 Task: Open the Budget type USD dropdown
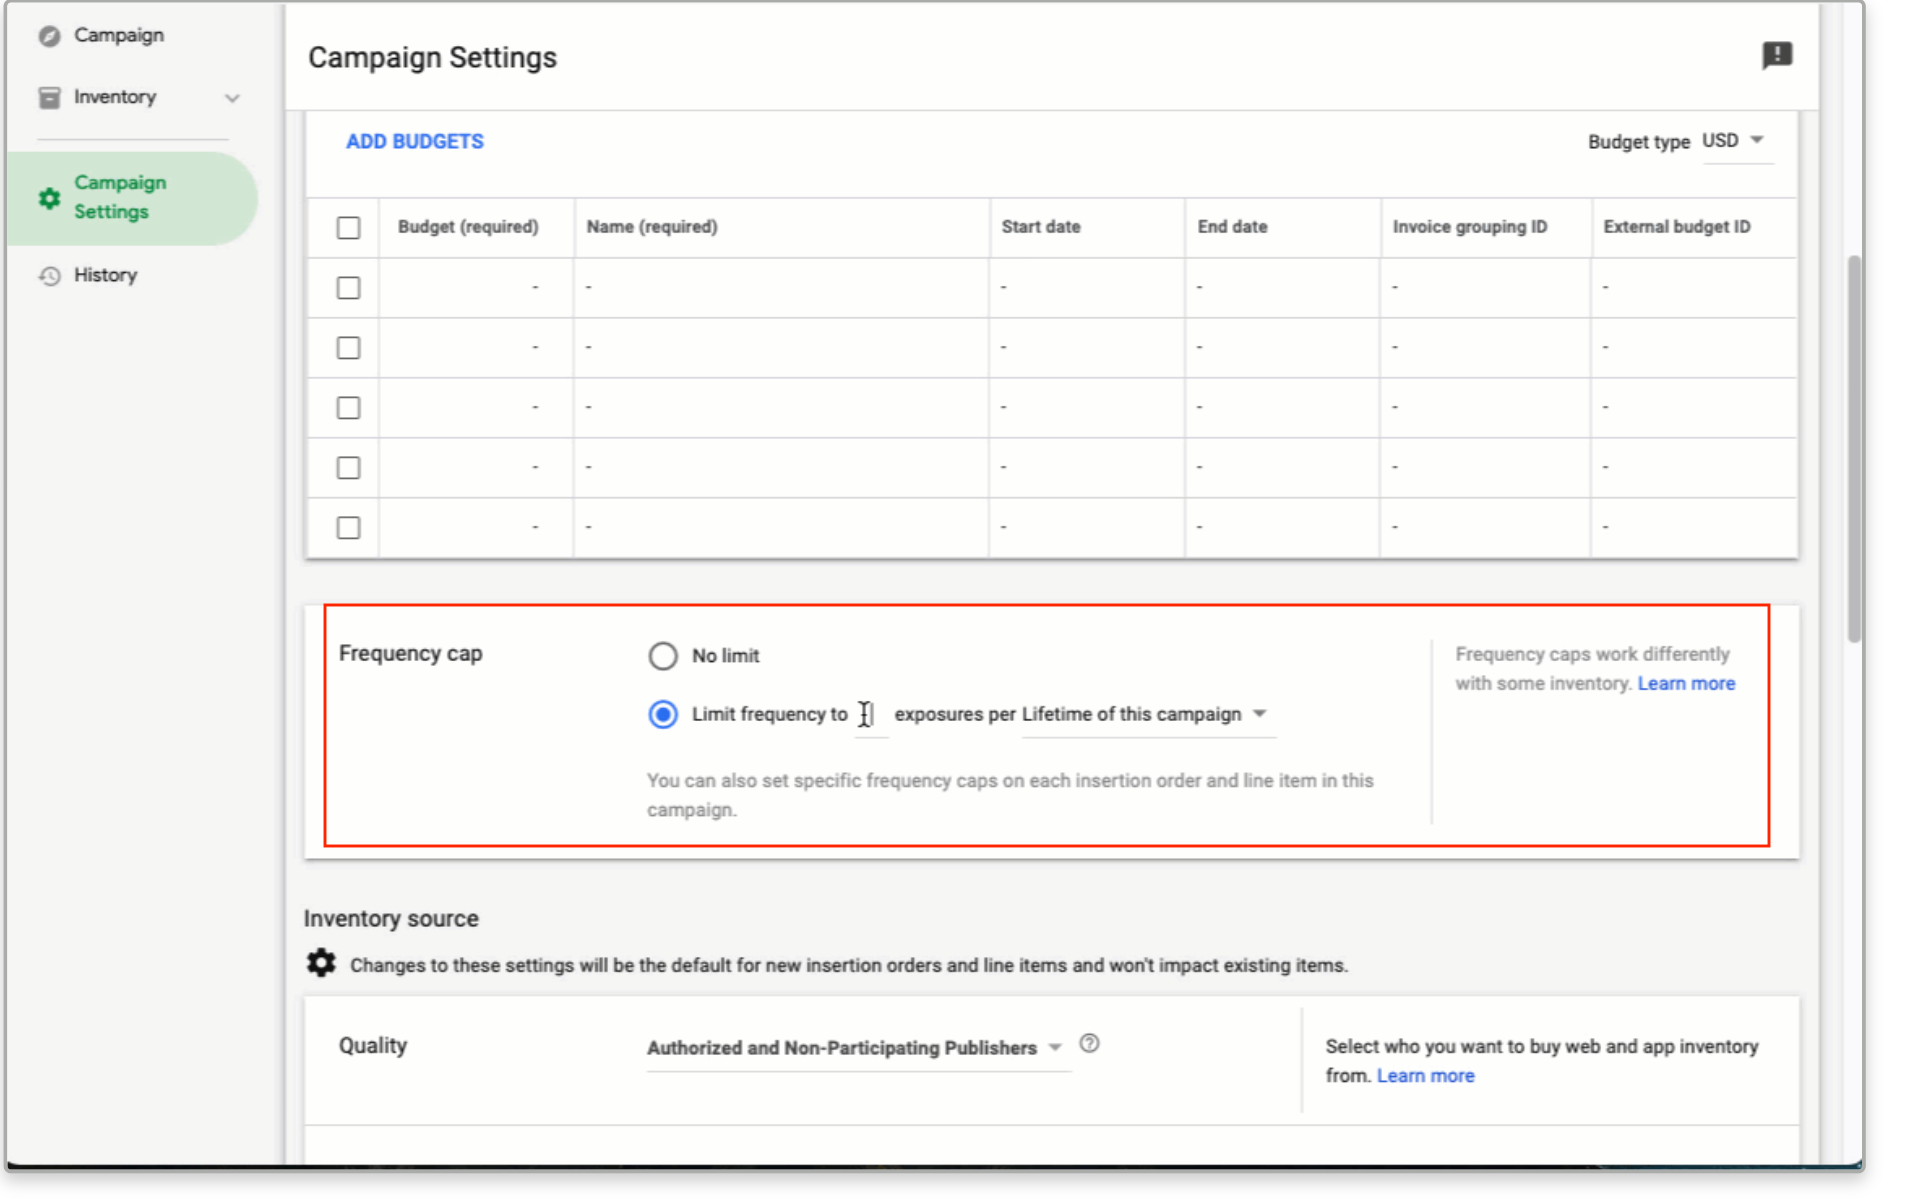point(1736,141)
